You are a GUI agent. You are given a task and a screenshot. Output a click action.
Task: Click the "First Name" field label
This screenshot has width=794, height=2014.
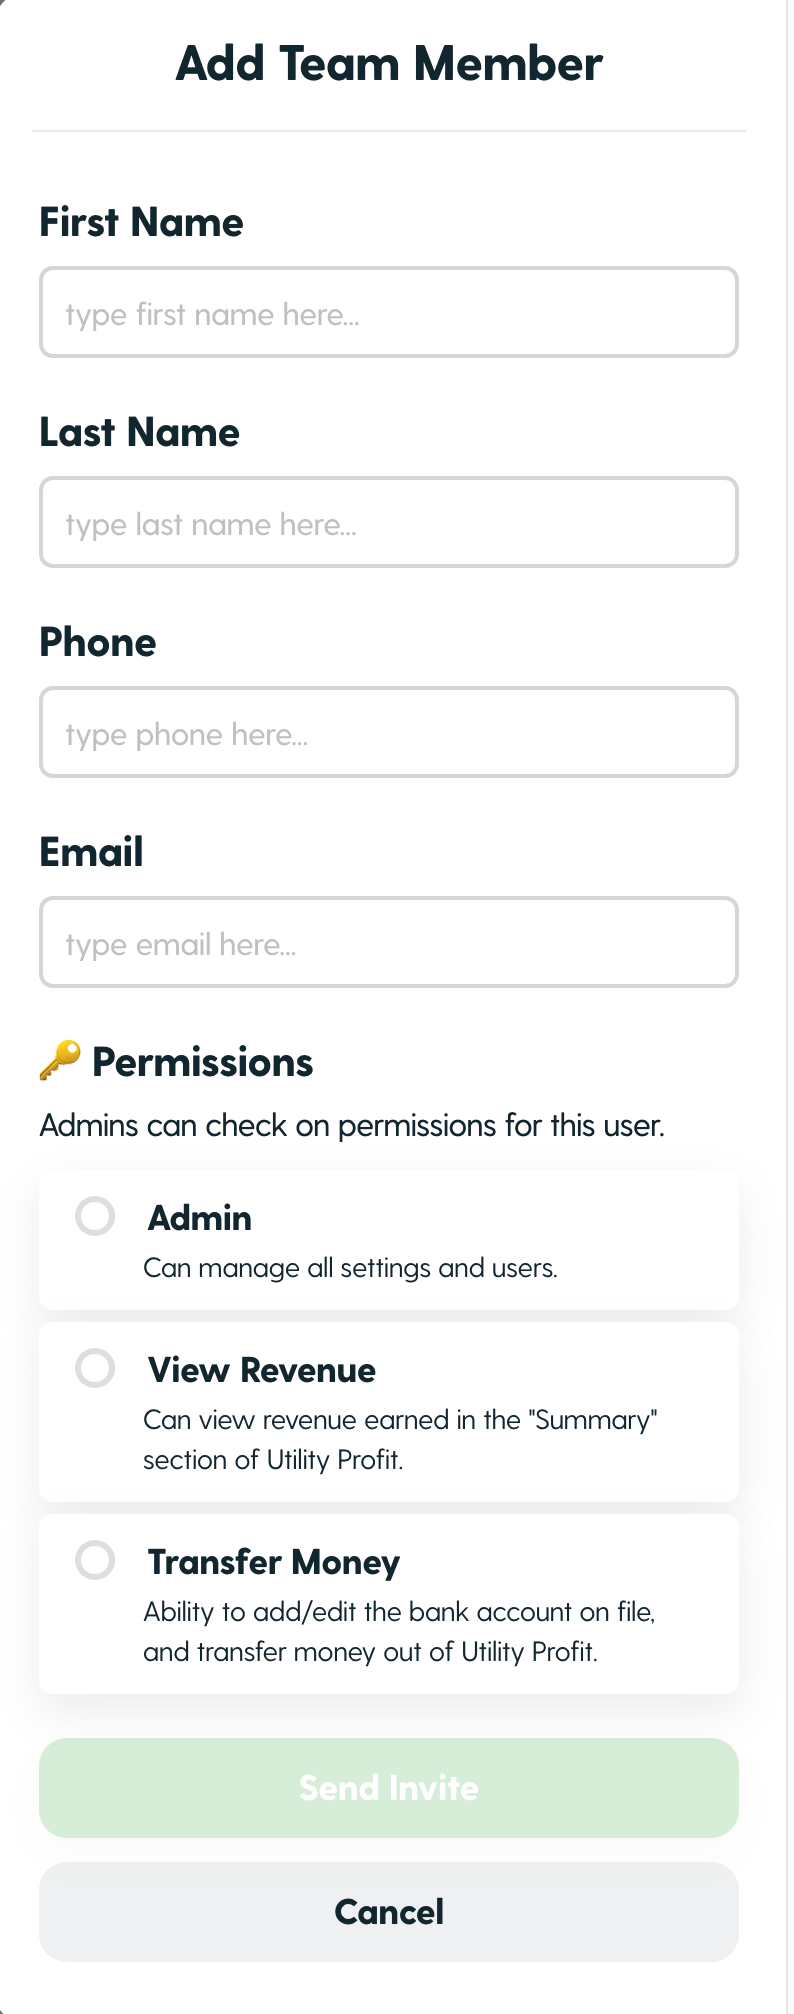pos(141,222)
